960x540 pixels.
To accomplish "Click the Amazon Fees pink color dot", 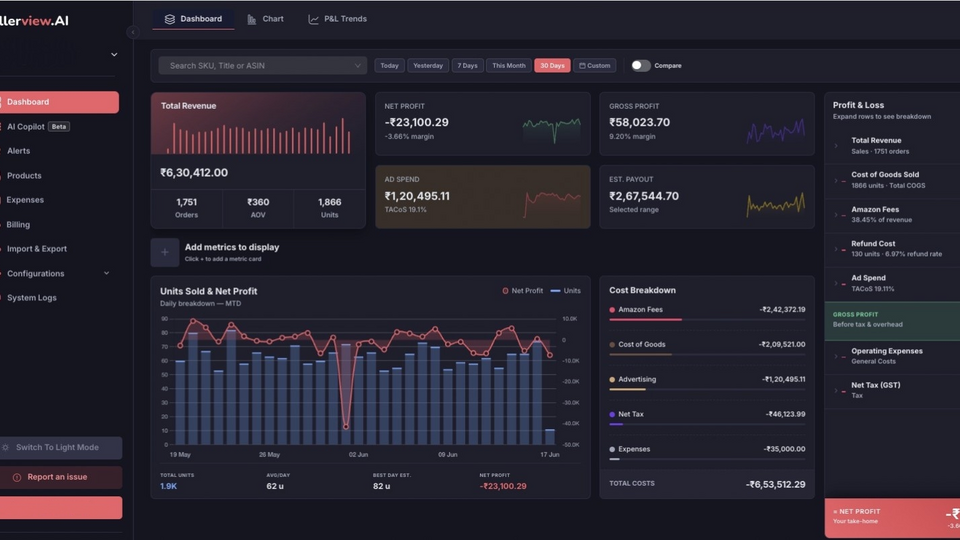I will coord(612,310).
